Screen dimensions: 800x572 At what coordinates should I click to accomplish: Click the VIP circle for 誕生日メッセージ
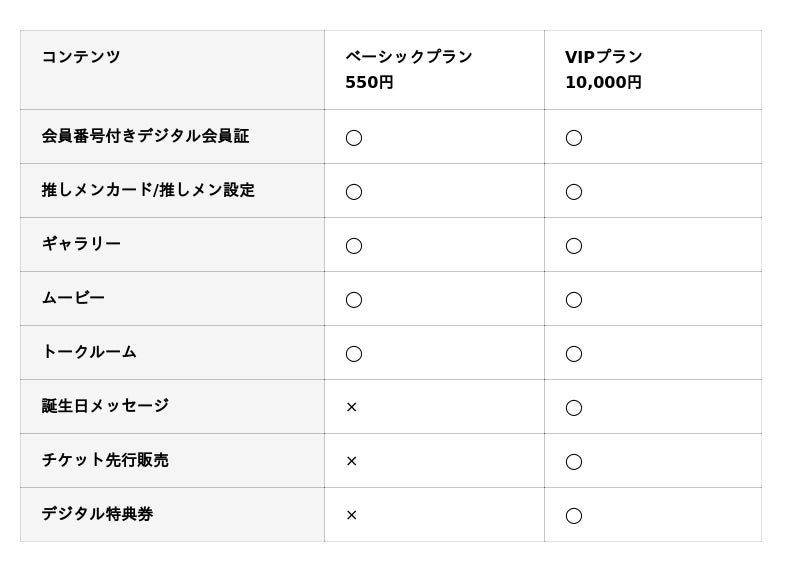(x=574, y=407)
